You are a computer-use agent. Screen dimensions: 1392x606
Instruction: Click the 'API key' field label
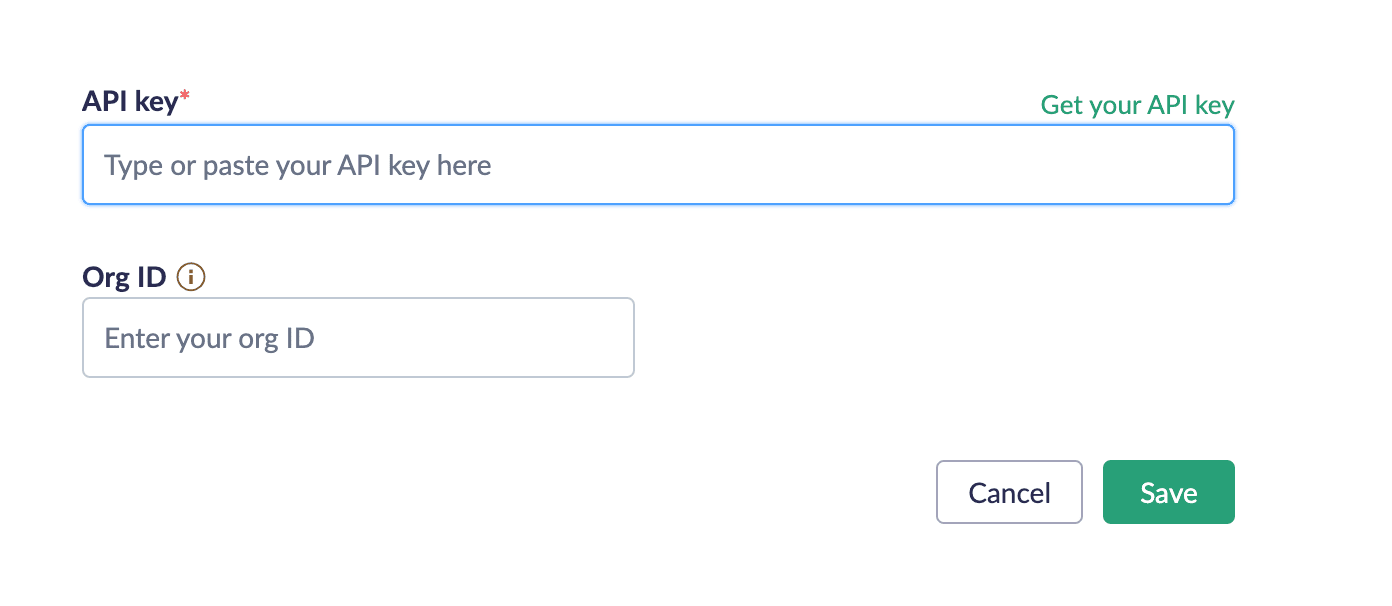click(130, 101)
